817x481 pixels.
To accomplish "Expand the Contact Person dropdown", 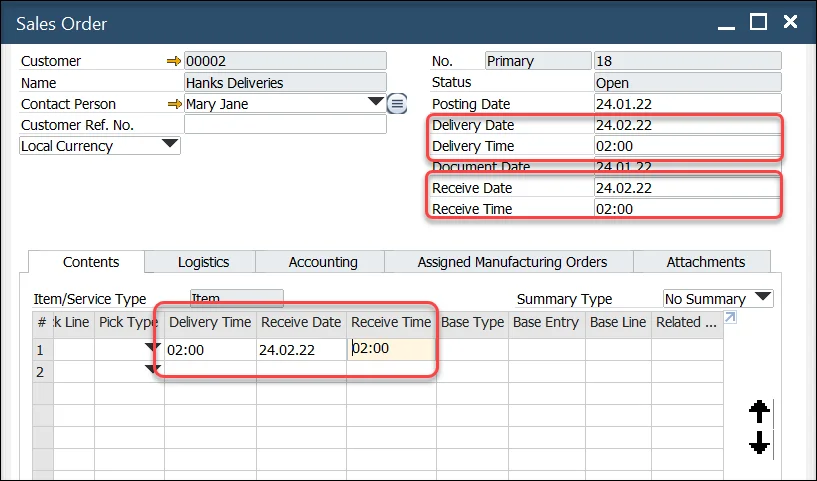I will [x=376, y=102].
